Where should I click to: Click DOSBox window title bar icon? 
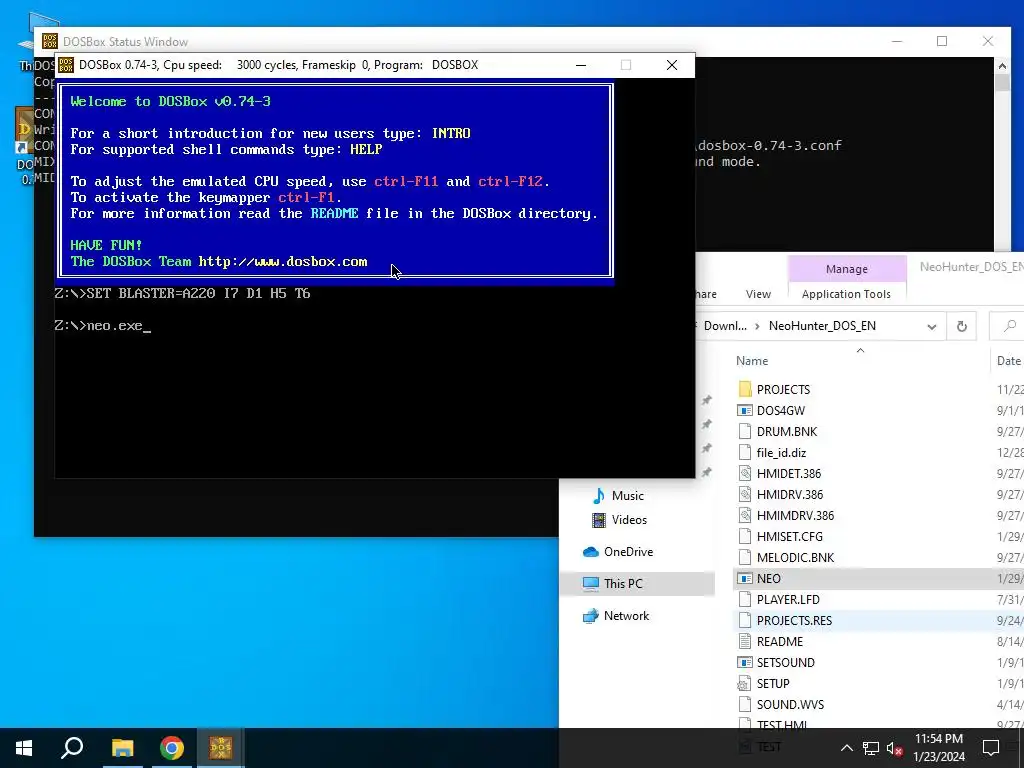(x=66, y=65)
